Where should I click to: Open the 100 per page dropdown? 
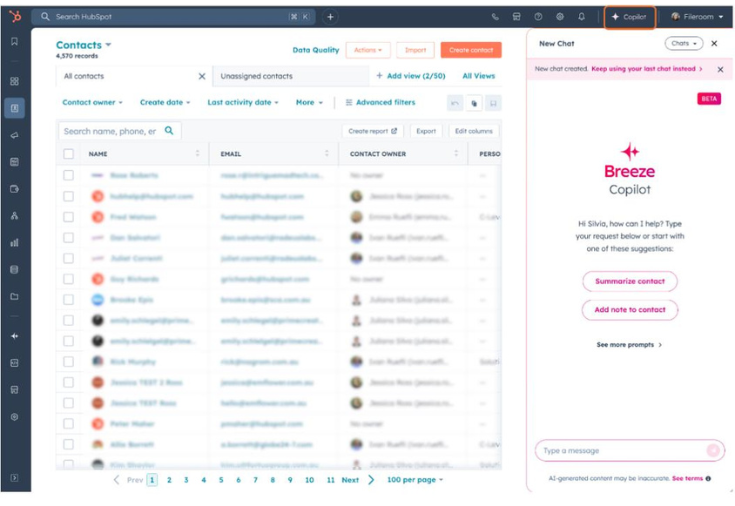point(414,480)
